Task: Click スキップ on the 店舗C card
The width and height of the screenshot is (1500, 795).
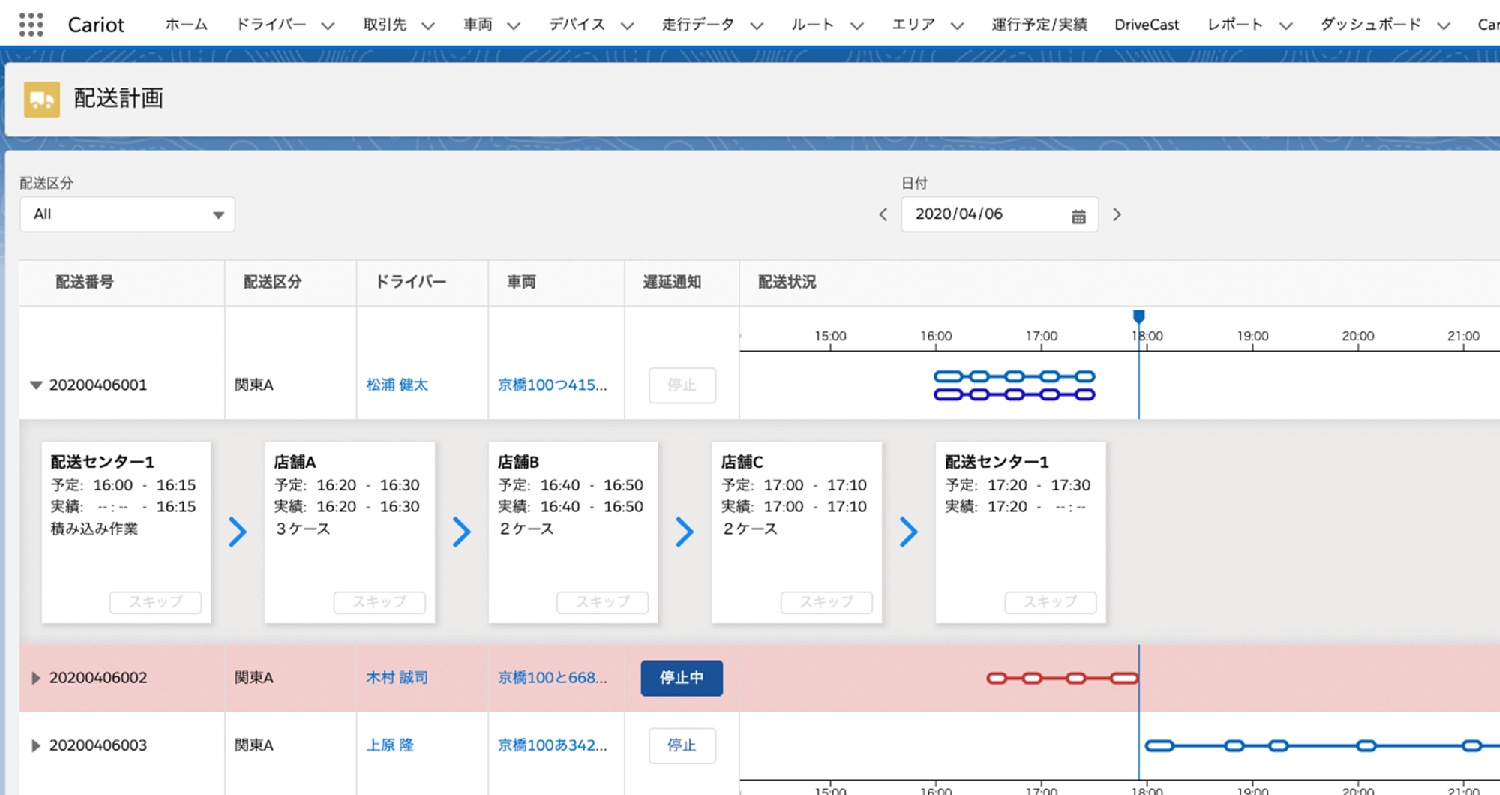Action: point(827,602)
